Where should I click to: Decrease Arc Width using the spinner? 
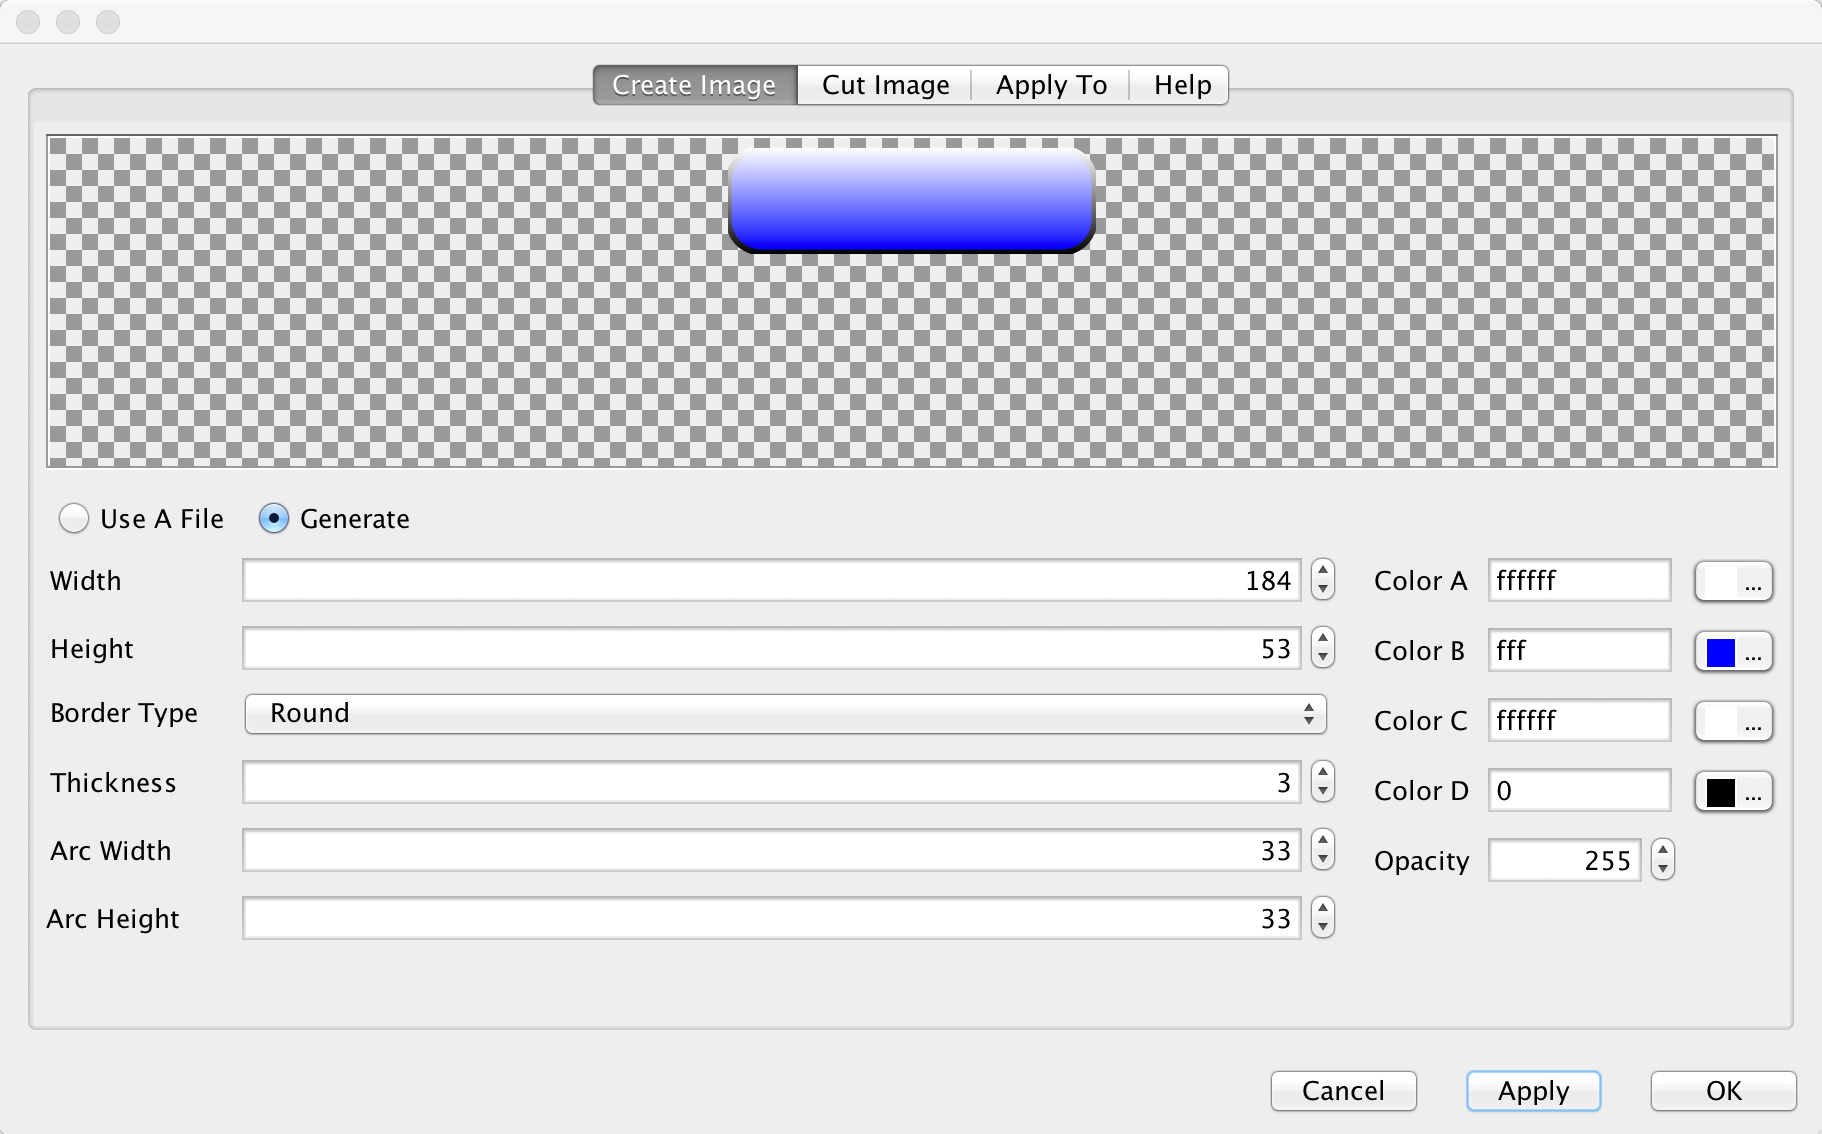(x=1321, y=859)
